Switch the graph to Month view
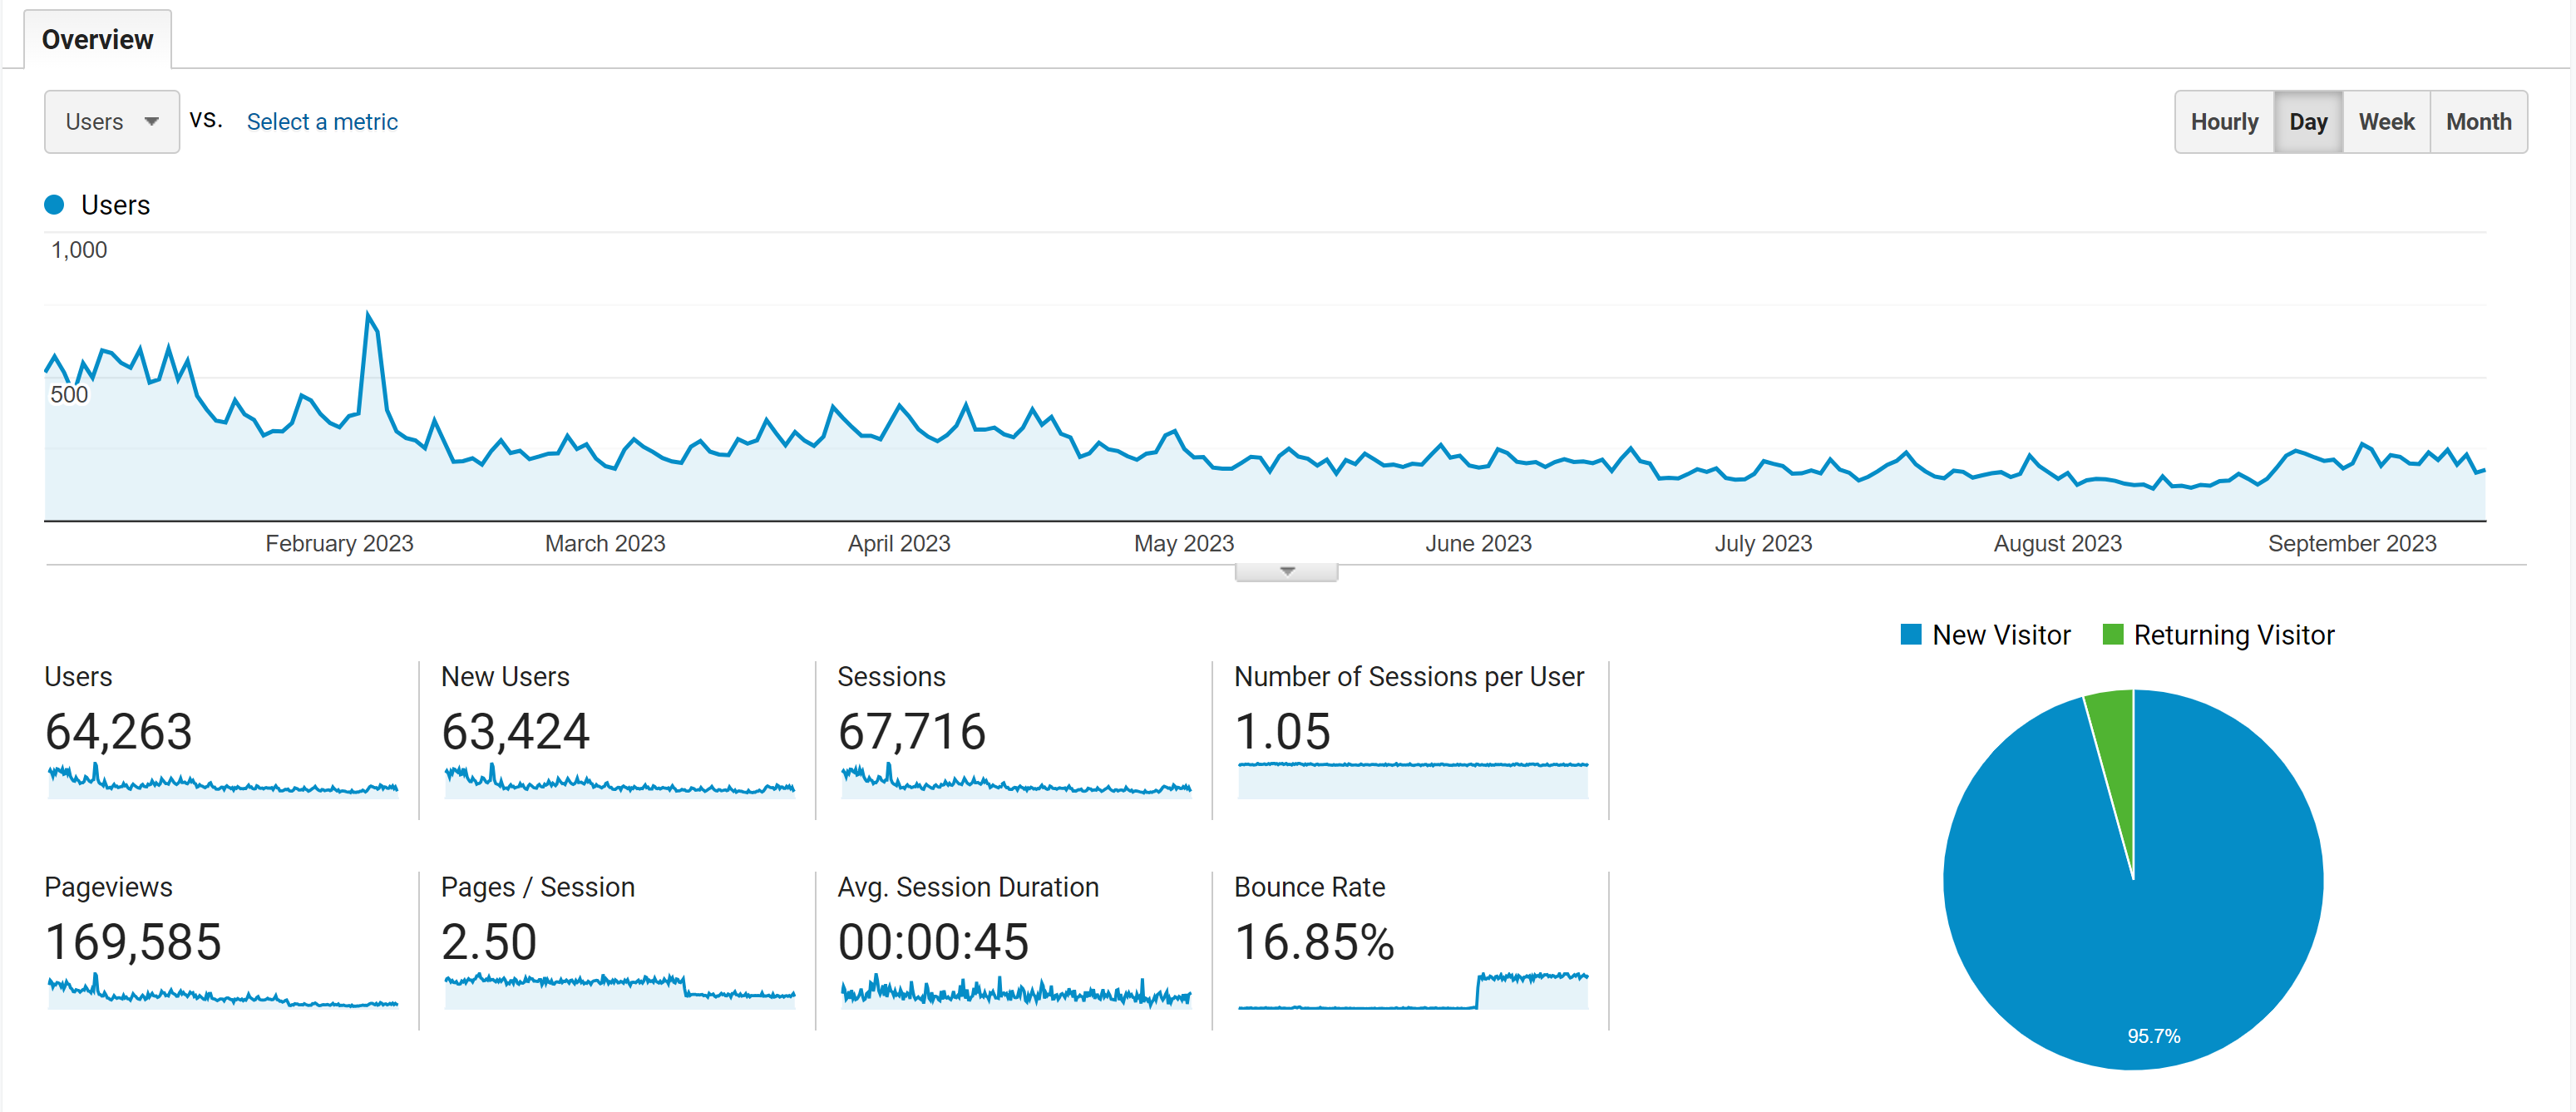The width and height of the screenshot is (2576, 1112). click(x=2477, y=122)
